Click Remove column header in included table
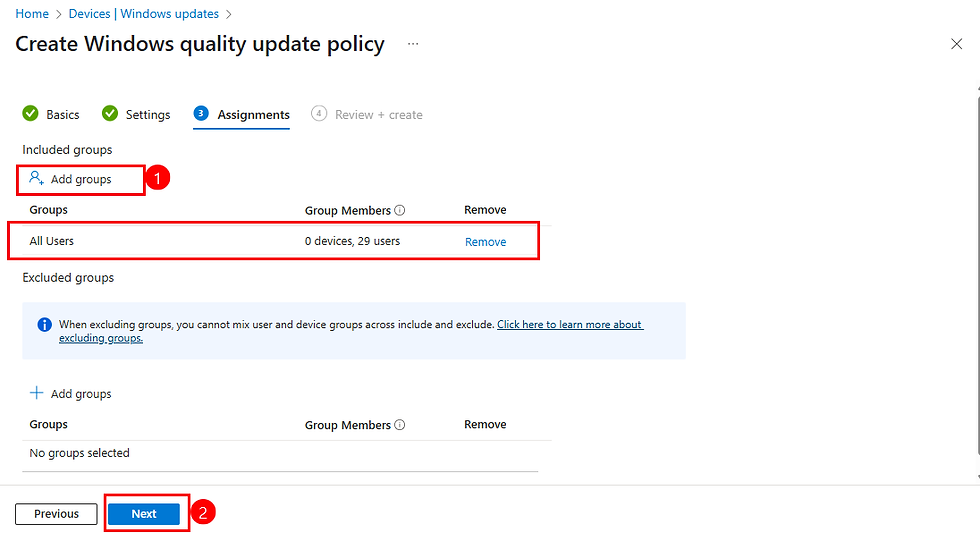This screenshot has height=541, width=980. [485, 210]
